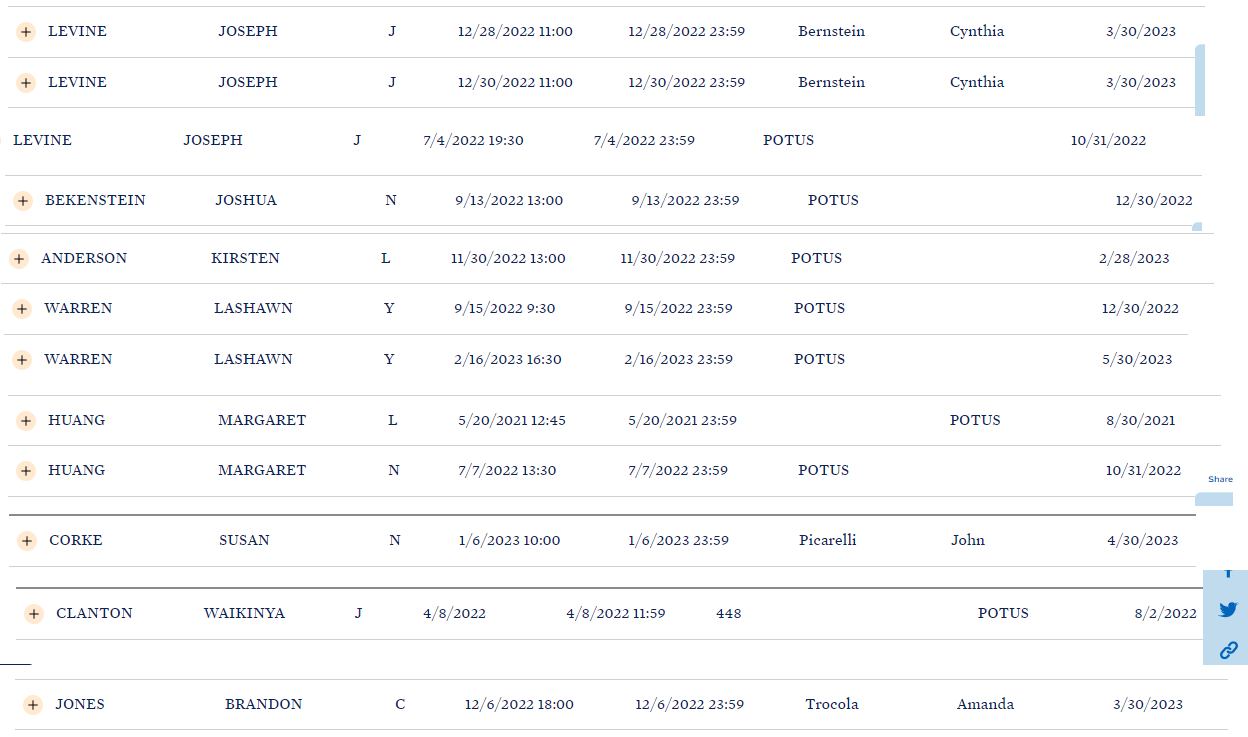Click the plus icon next to JONES
This screenshot has width=1248, height=737.
[33, 705]
